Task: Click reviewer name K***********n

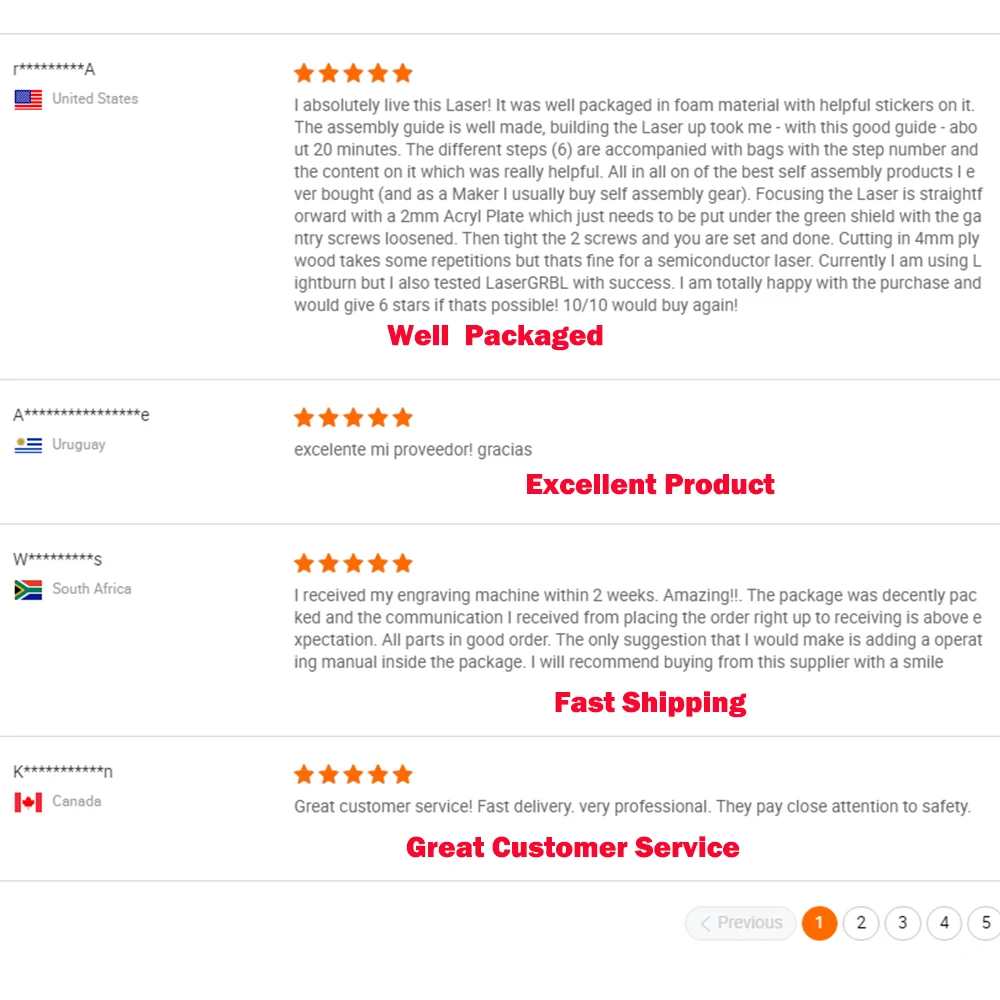Action: coord(63,771)
